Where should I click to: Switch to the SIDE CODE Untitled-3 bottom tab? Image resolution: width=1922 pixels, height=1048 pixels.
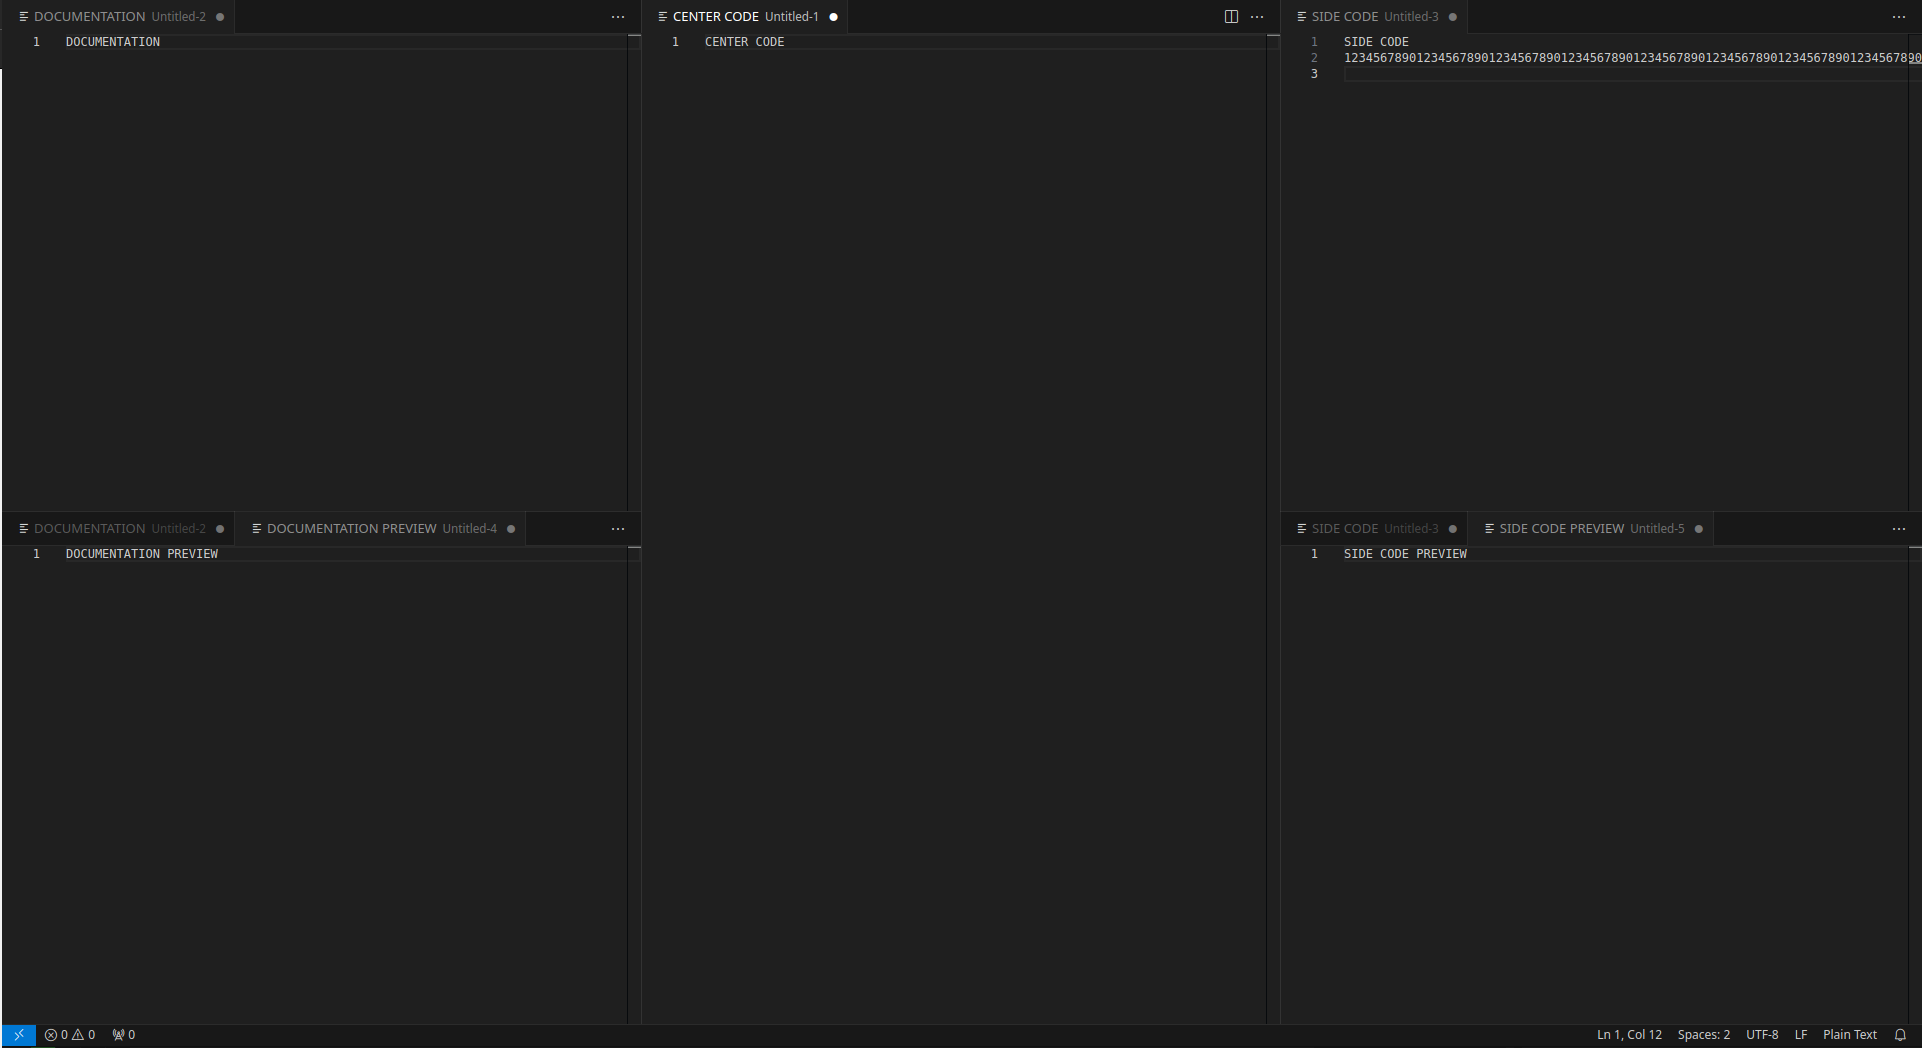[x=1374, y=528]
